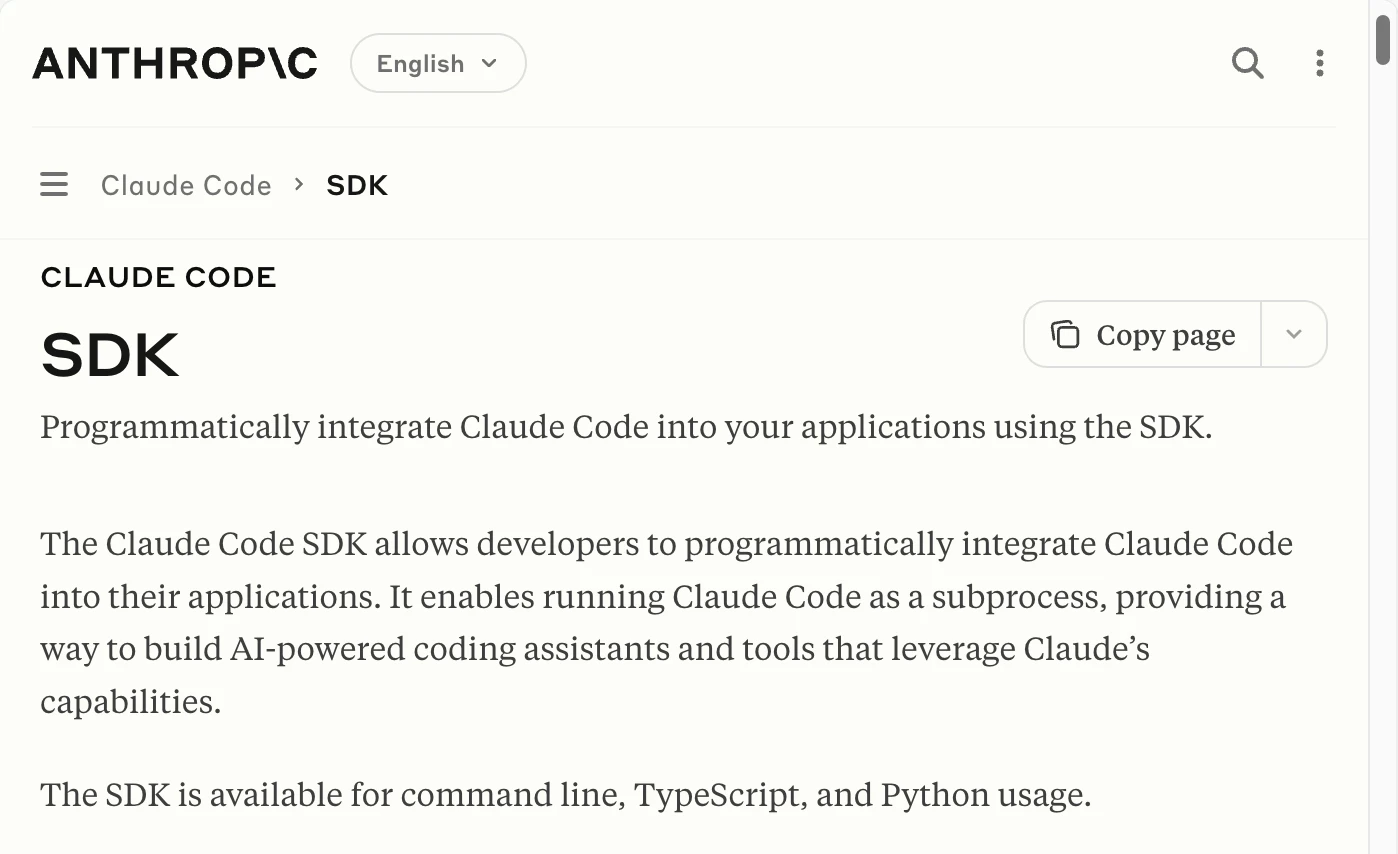Click the large SDK page heading
1398x854 pixels.
tap(110, 354)
